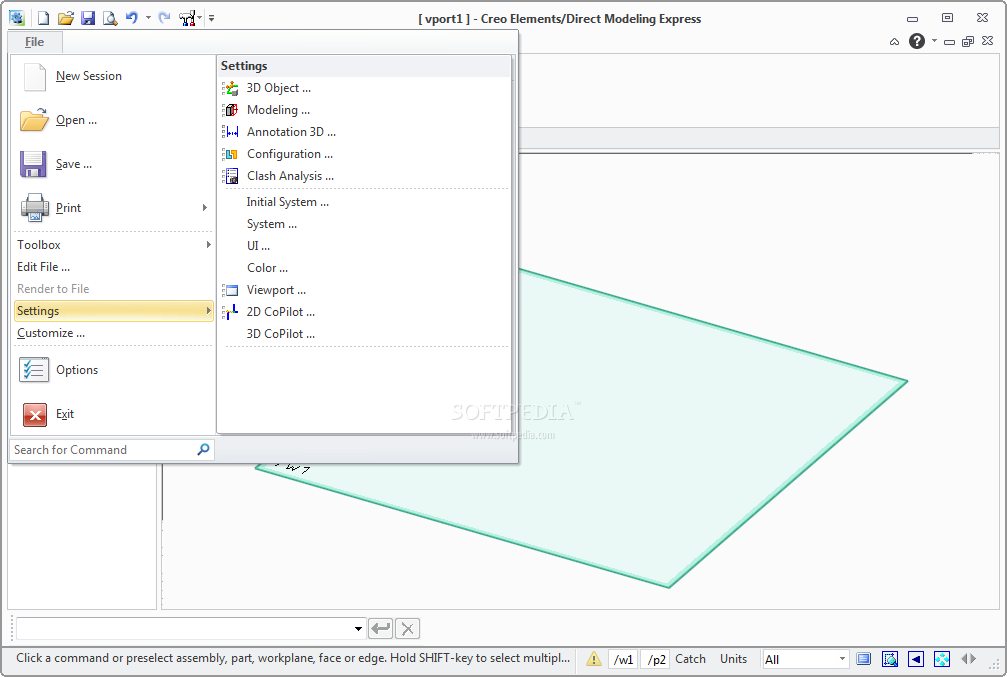Viewport: 1007px width, 677px height.
Task: Open the connector tool dropdown arrow
Action: pyautogui.click(x=200, y=18)
